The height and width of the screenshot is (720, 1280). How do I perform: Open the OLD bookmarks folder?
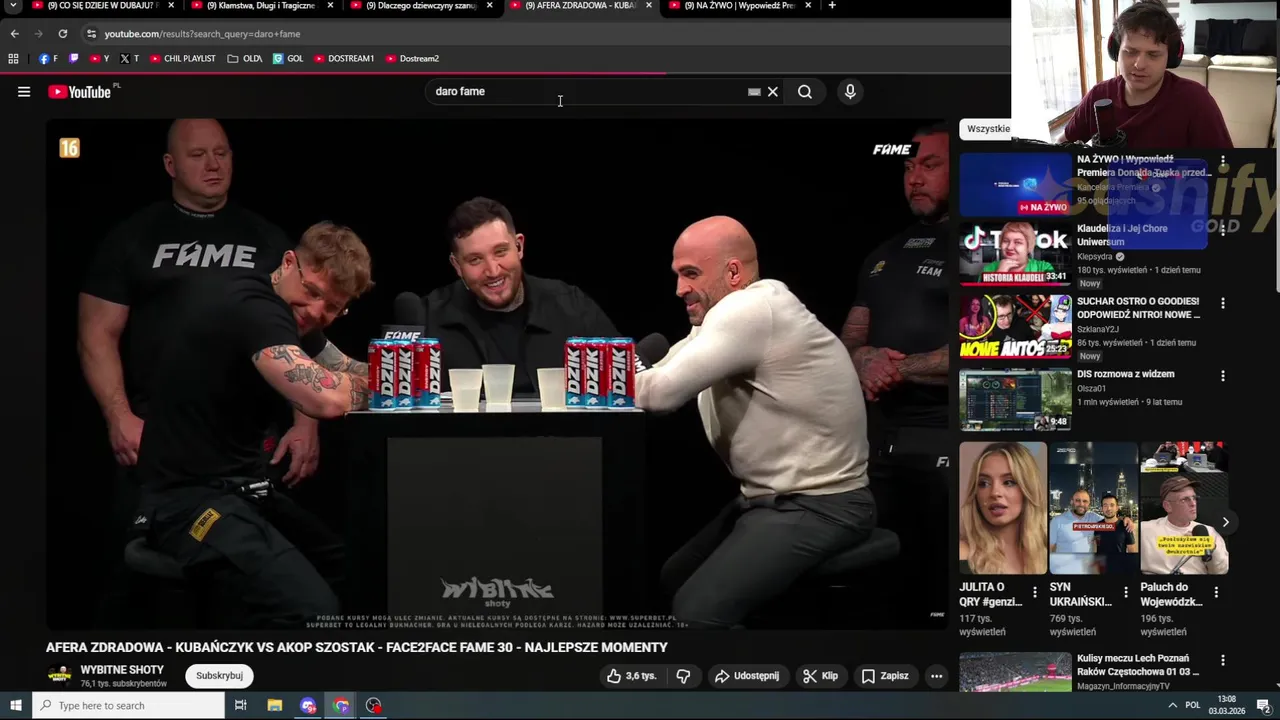click(x=244, y=59)
